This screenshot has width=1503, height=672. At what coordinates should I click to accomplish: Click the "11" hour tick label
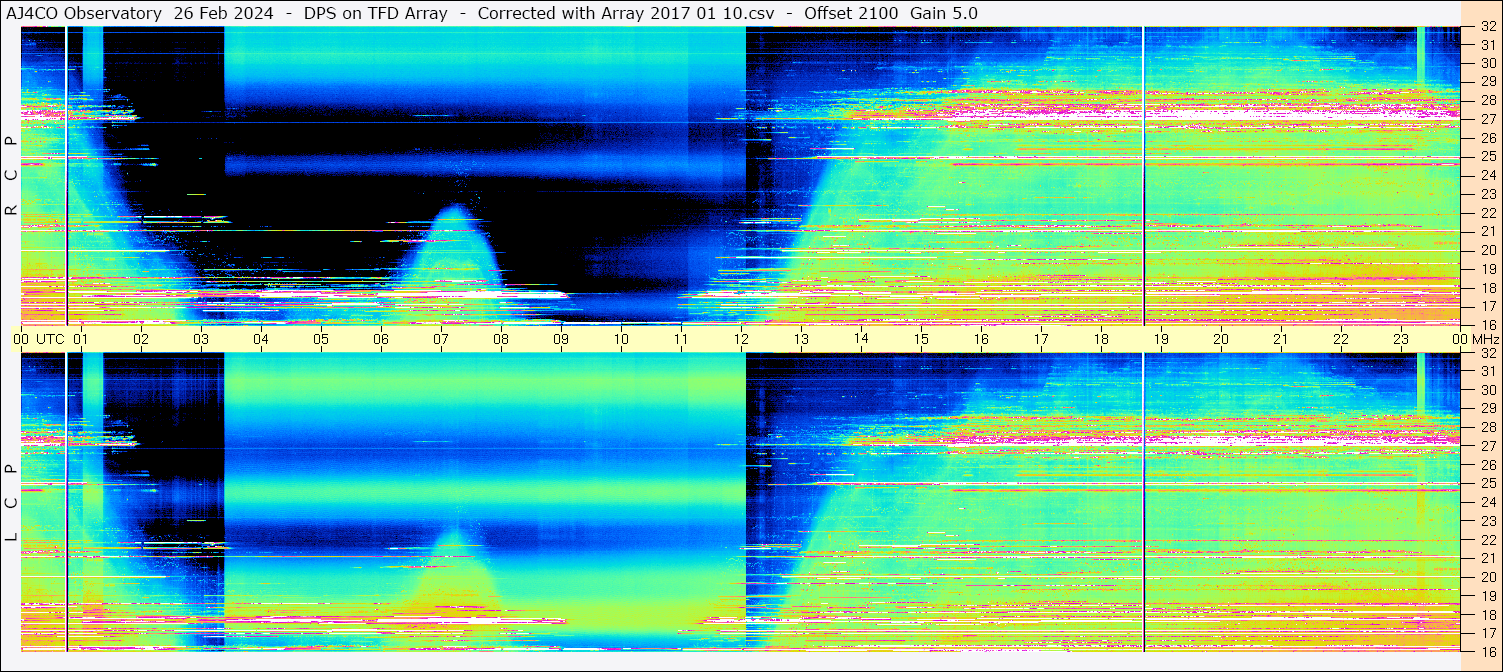[x=681, y=339]
